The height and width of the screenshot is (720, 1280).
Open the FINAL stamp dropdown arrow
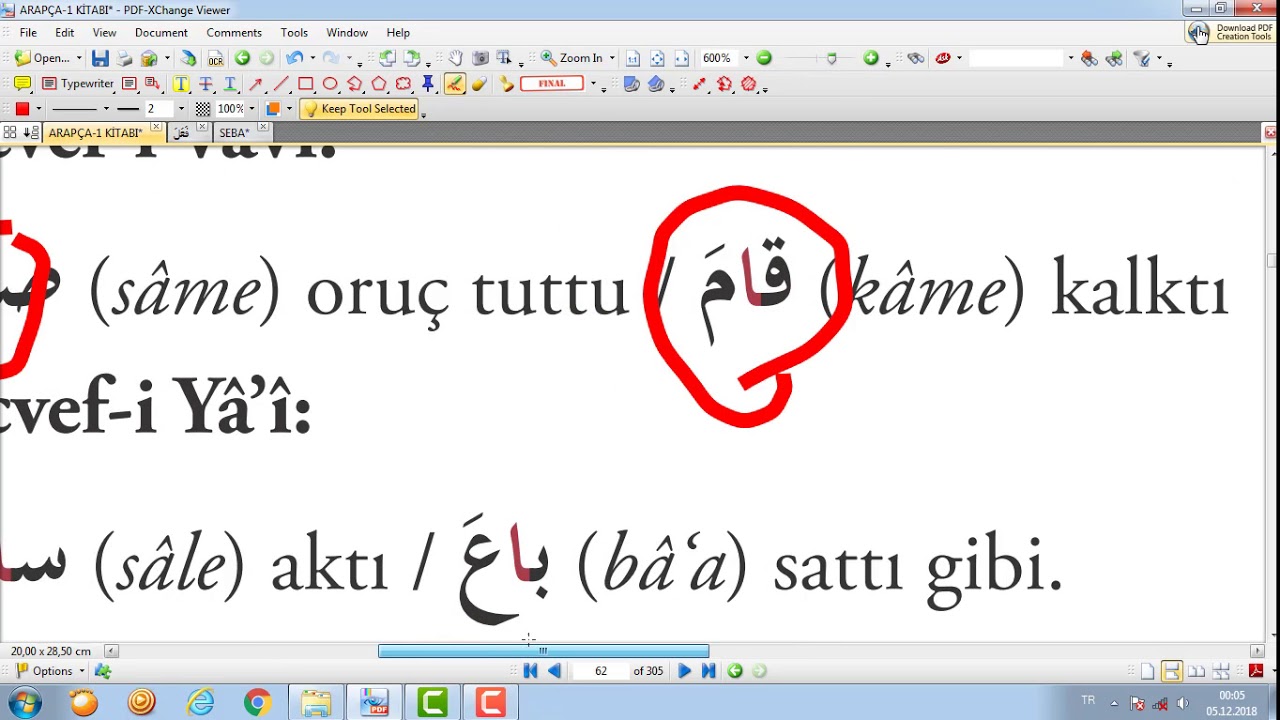click(x=593, y=84)
